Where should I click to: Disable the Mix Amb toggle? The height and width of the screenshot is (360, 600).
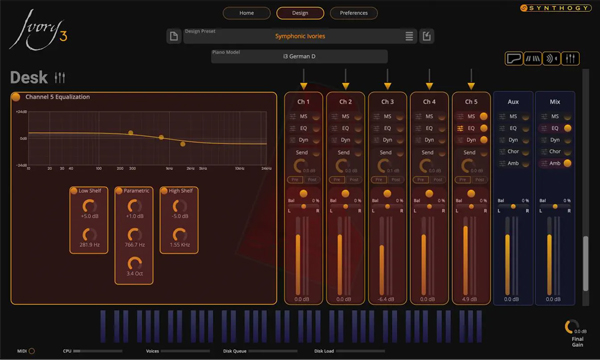[x=567, y=163]
